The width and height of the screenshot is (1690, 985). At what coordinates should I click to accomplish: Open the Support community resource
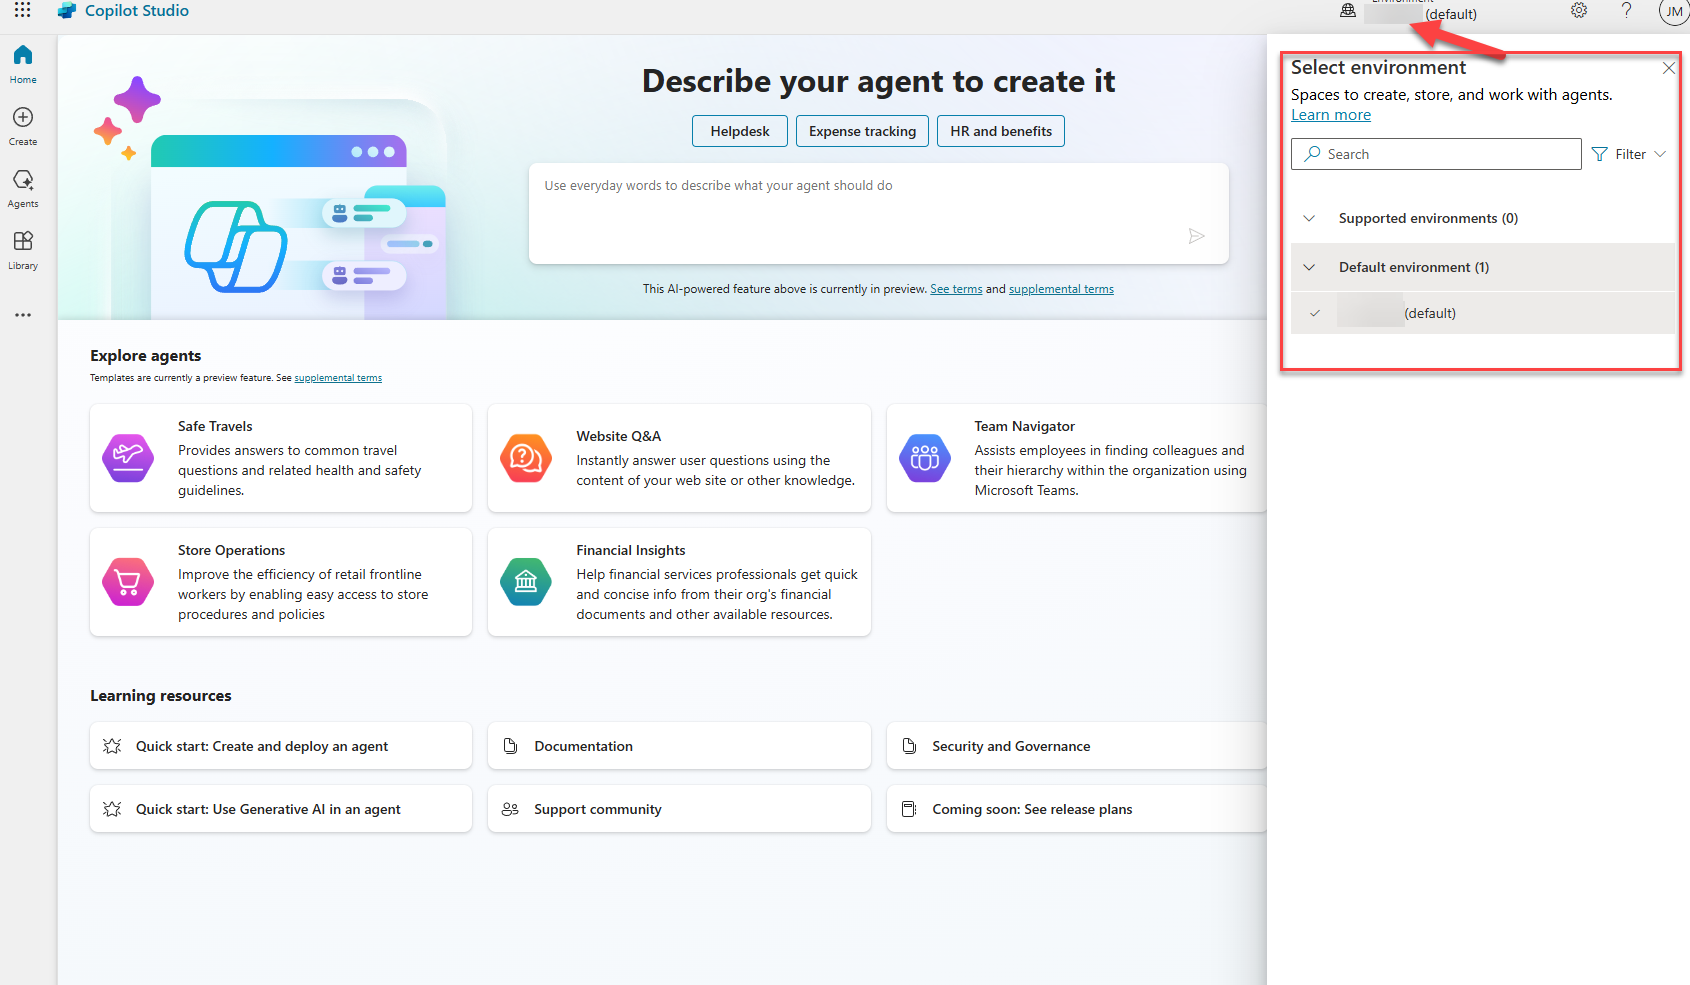point(679,809)
